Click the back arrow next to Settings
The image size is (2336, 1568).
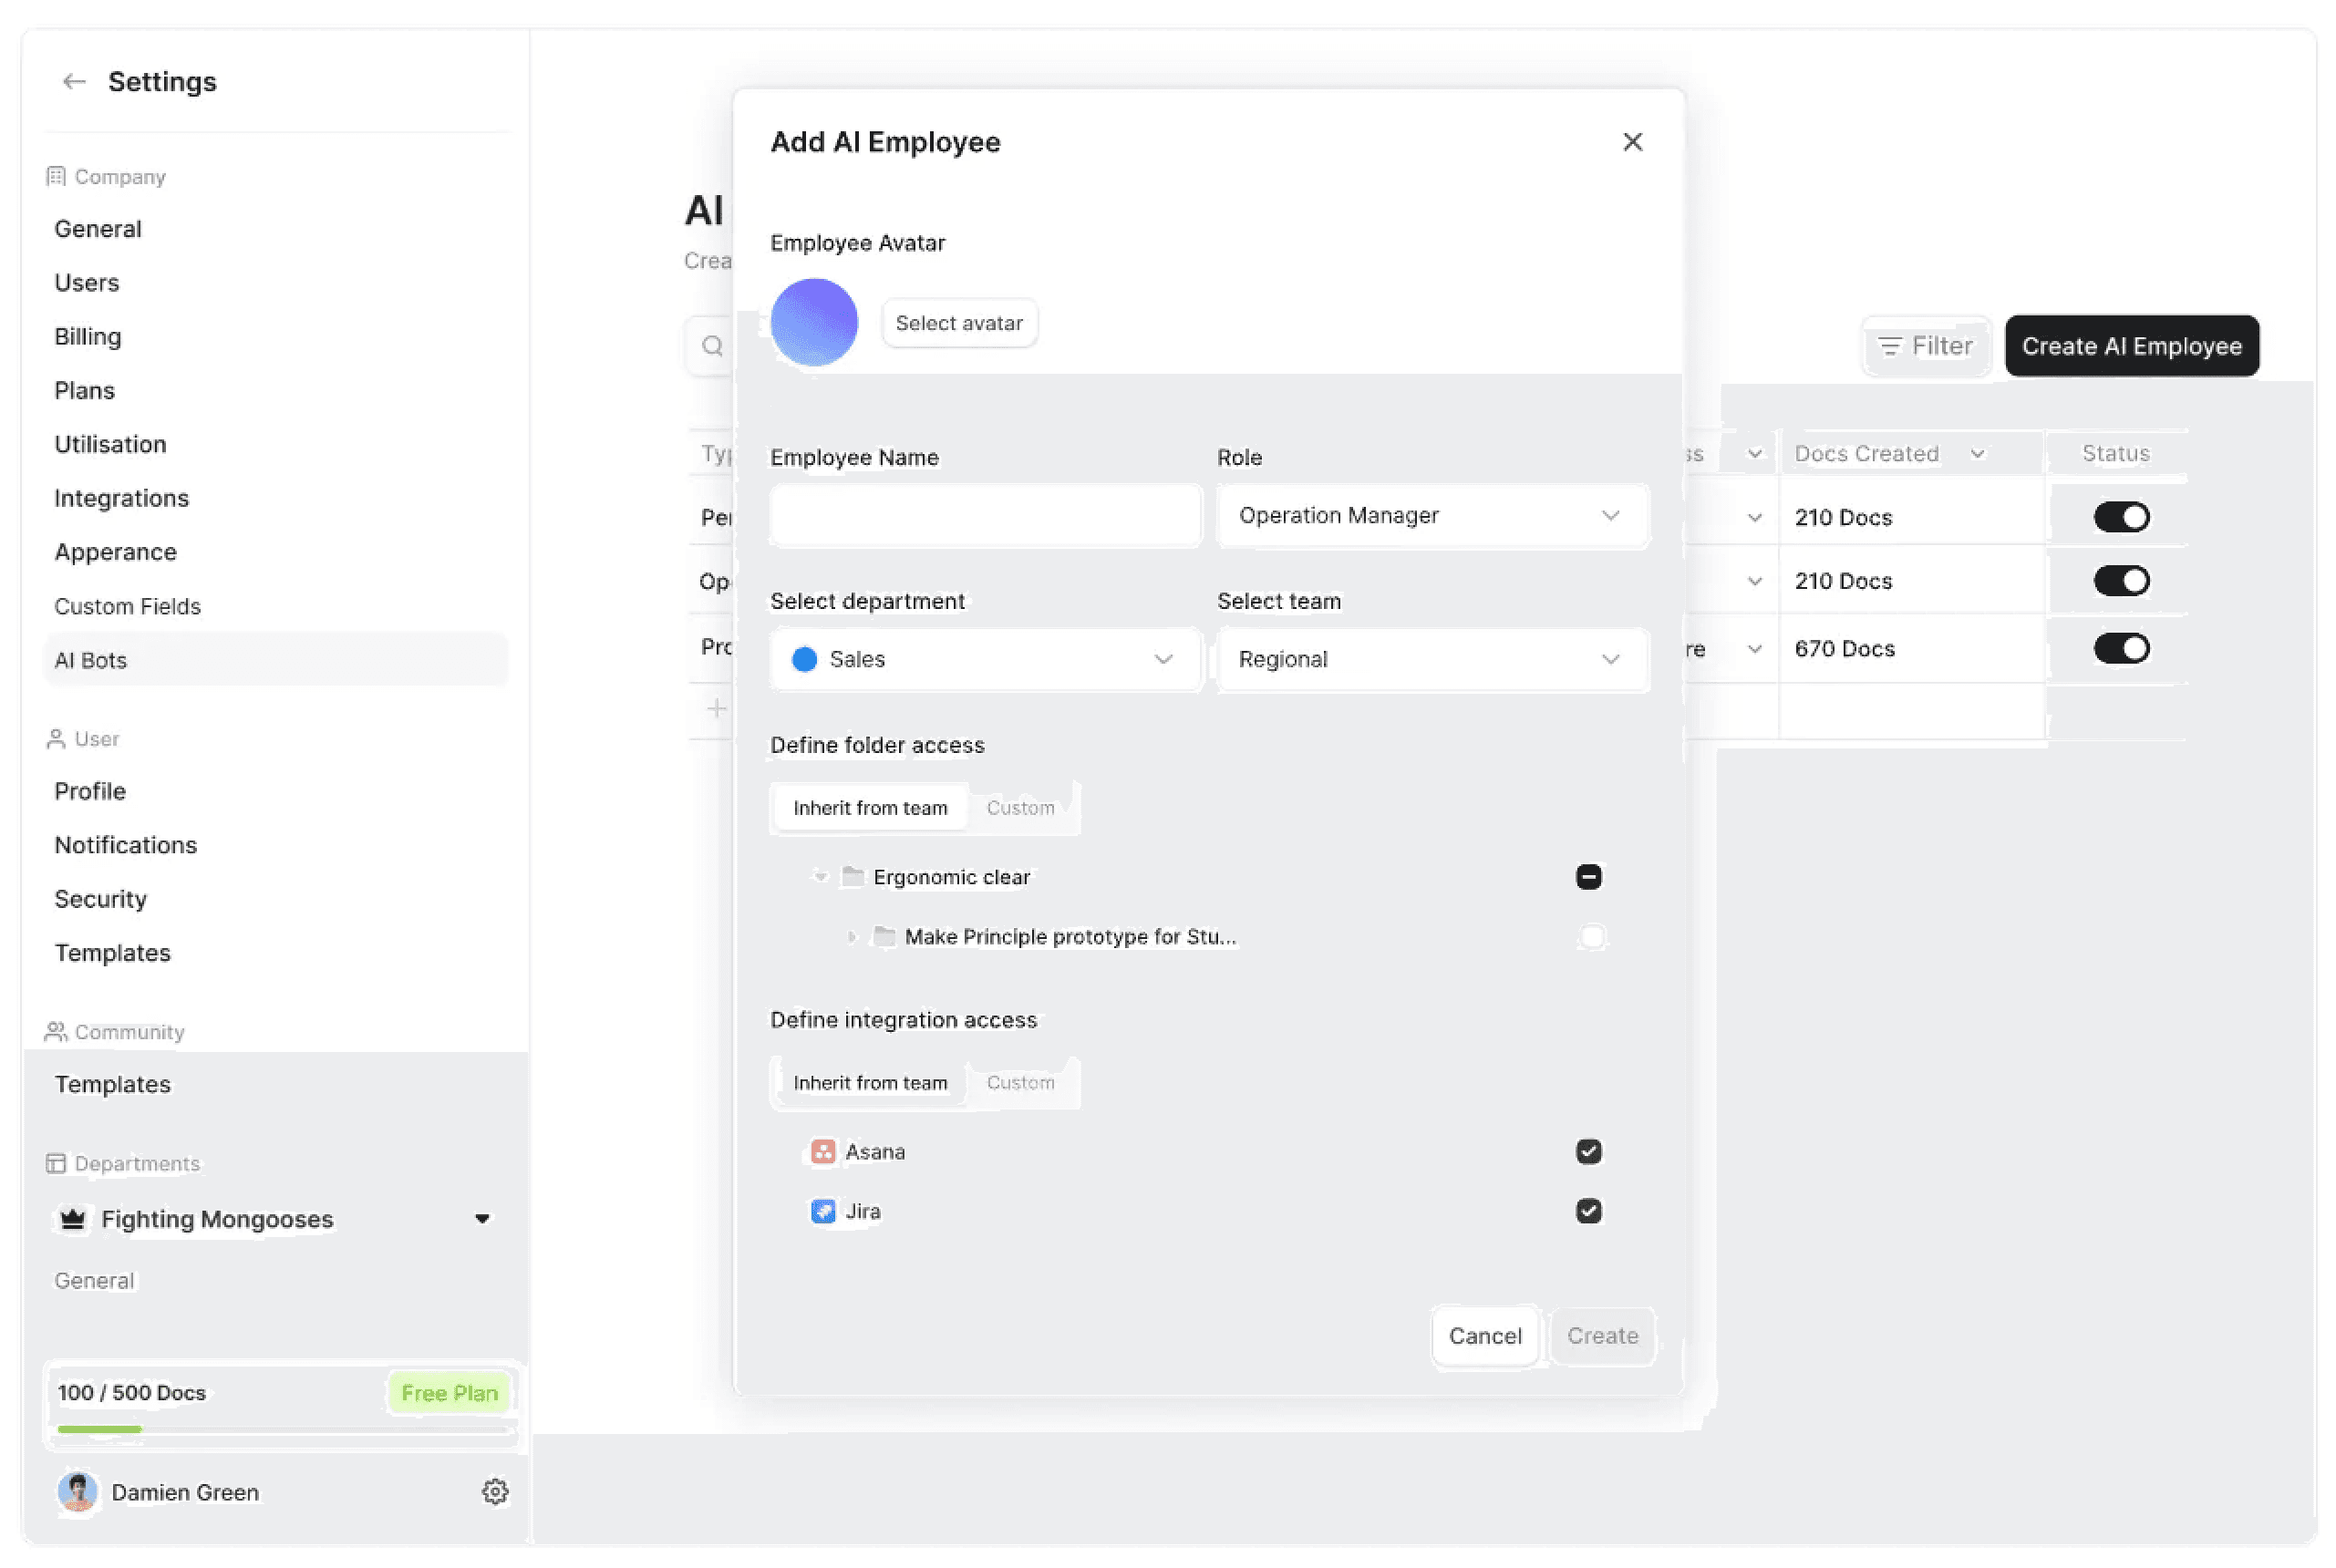pyautogui.click(x=74, y=82)
